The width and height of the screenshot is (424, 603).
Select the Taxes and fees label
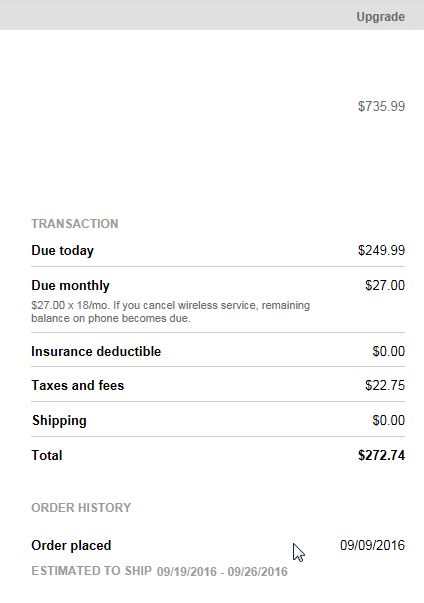[x=78, y=385]
